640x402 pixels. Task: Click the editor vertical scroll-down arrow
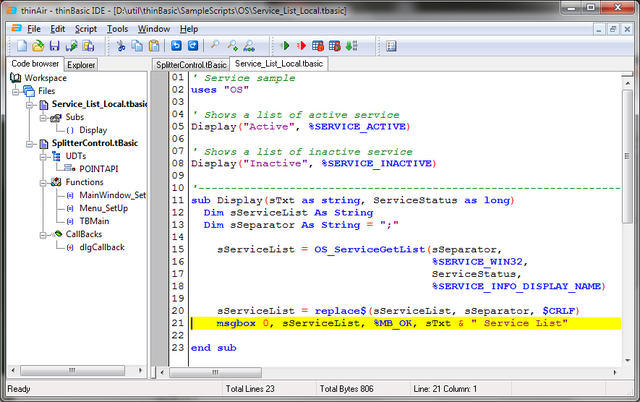click(627, 360)
